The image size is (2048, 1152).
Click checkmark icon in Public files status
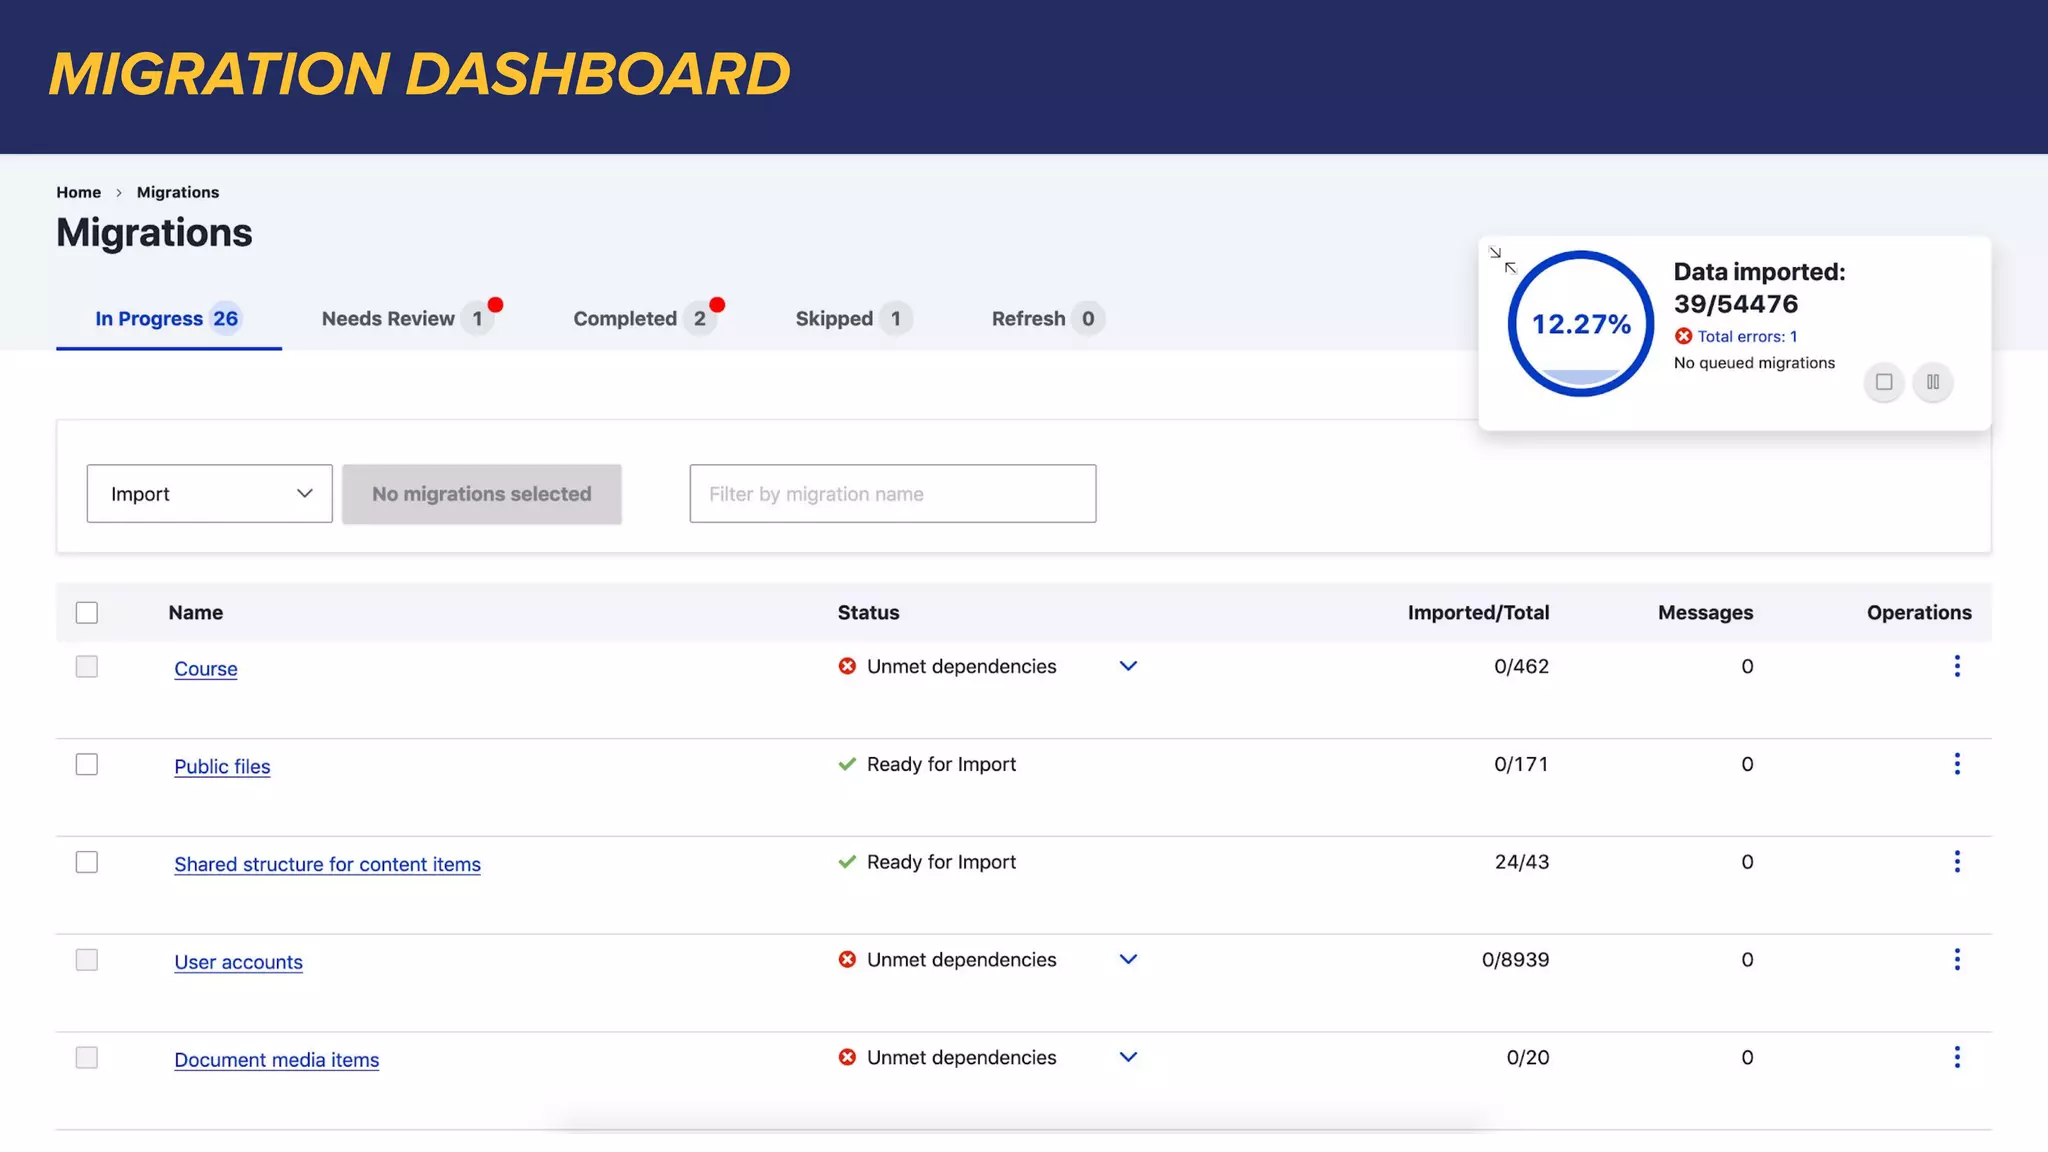[847, 764]
